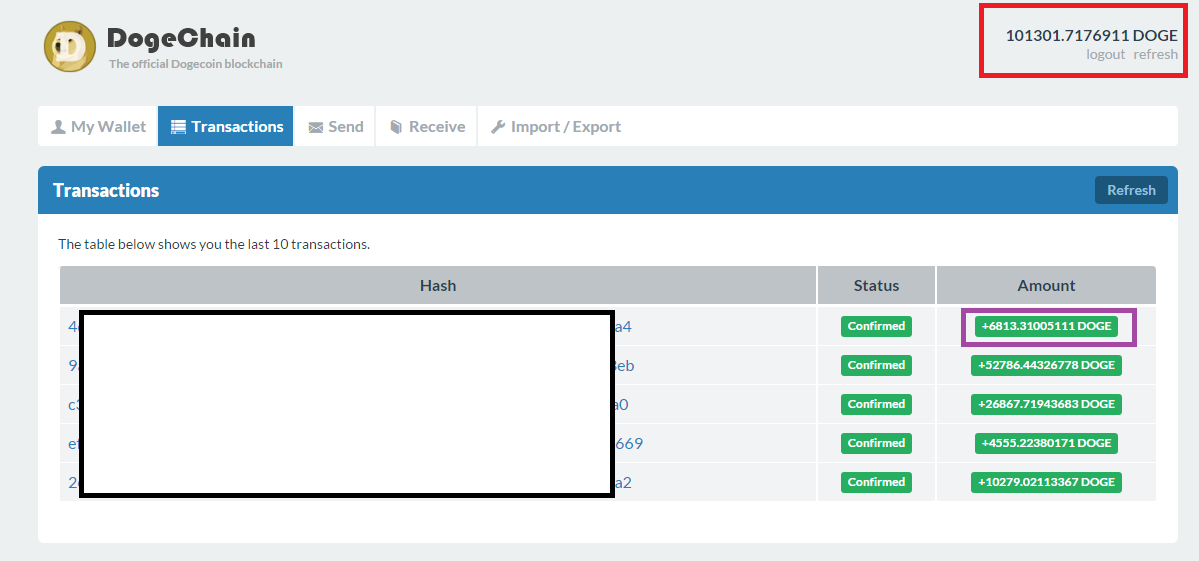Click the Dogecoin coin logo
Viewport: 1199px width, 561px height.
(69, 47)
